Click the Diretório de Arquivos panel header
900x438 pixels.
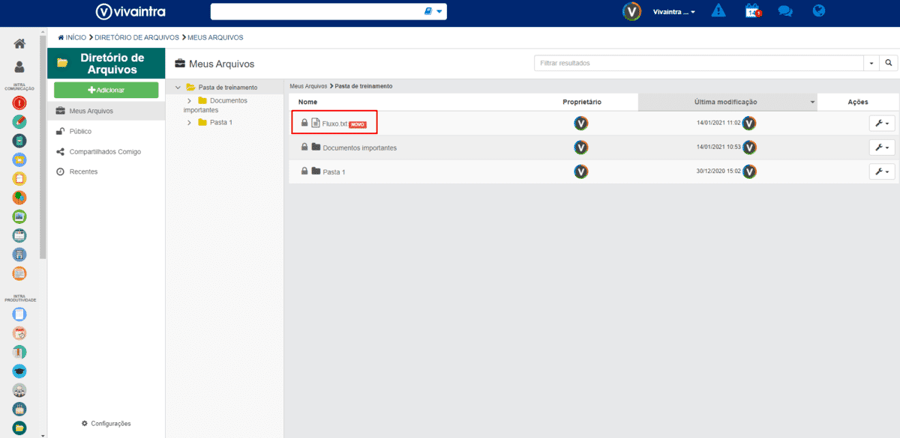coord(106,63)
